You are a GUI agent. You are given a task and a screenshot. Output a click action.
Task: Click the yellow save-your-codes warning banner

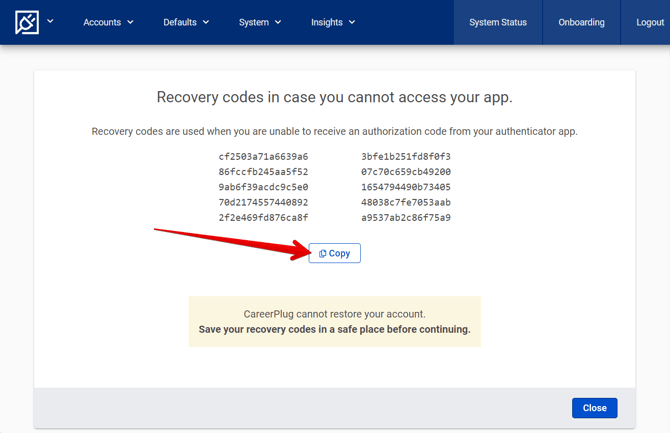335,321
